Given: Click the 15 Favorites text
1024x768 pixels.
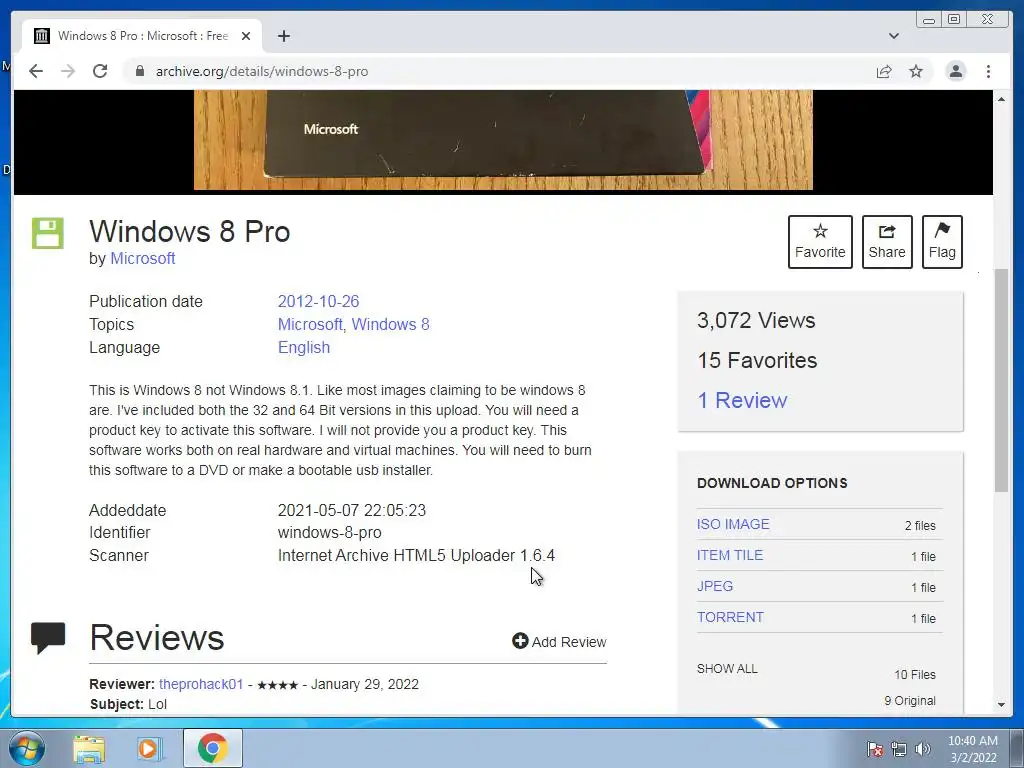Looking at the screenshot, I should click(x=757, y=360).
